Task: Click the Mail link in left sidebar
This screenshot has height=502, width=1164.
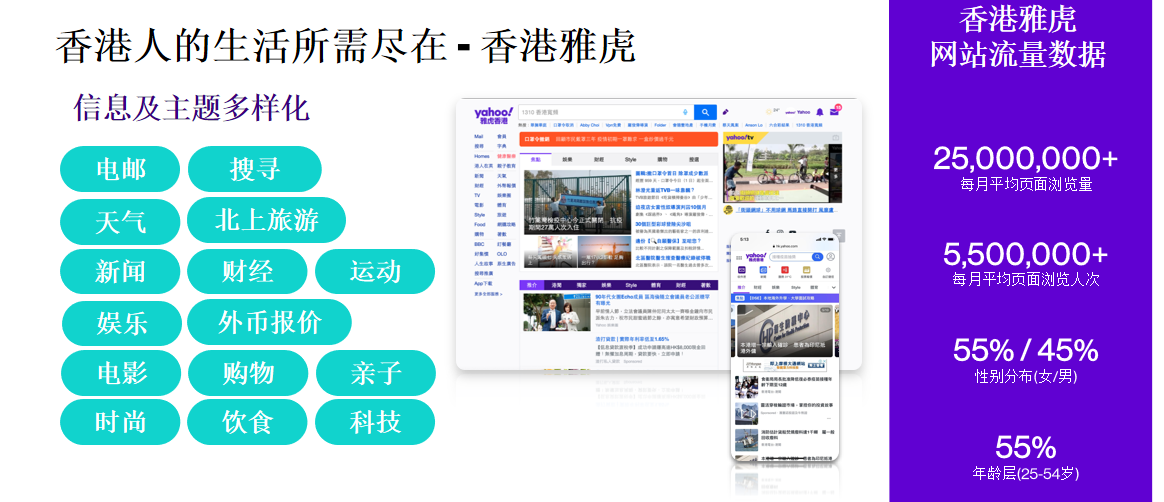Action: point(479,137)
